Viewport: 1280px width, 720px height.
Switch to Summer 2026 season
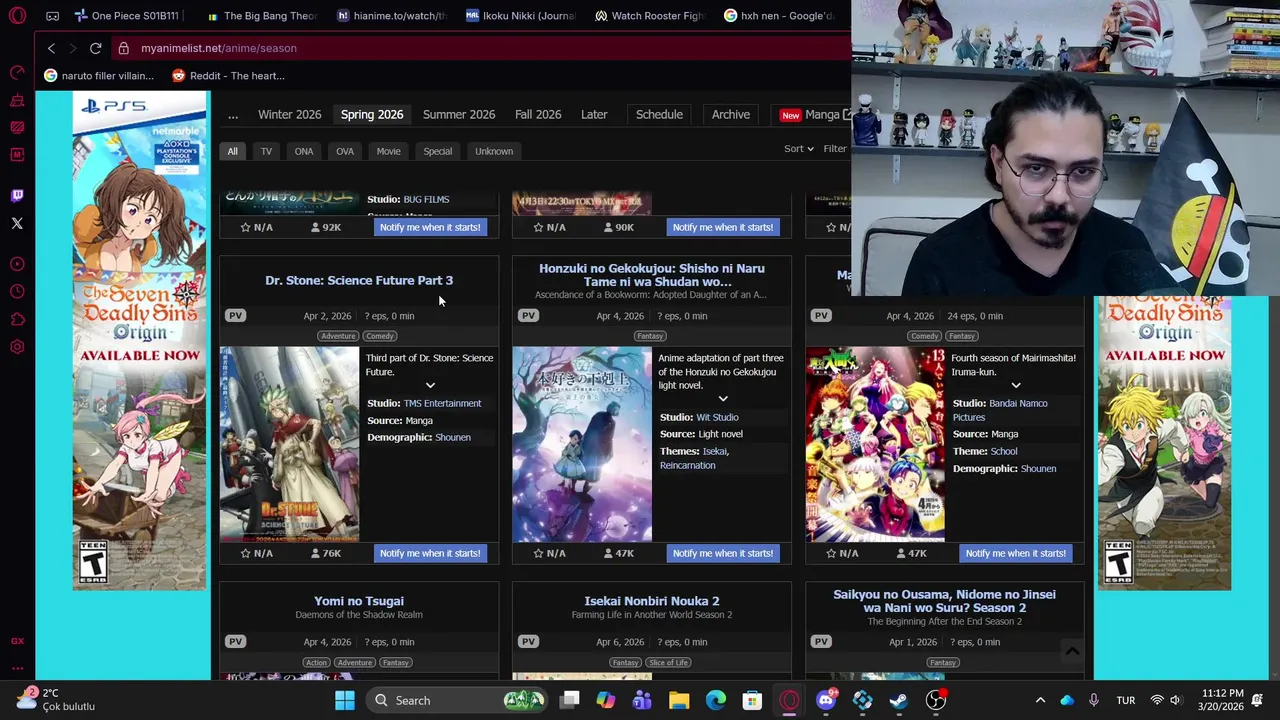tap(459, 114)
